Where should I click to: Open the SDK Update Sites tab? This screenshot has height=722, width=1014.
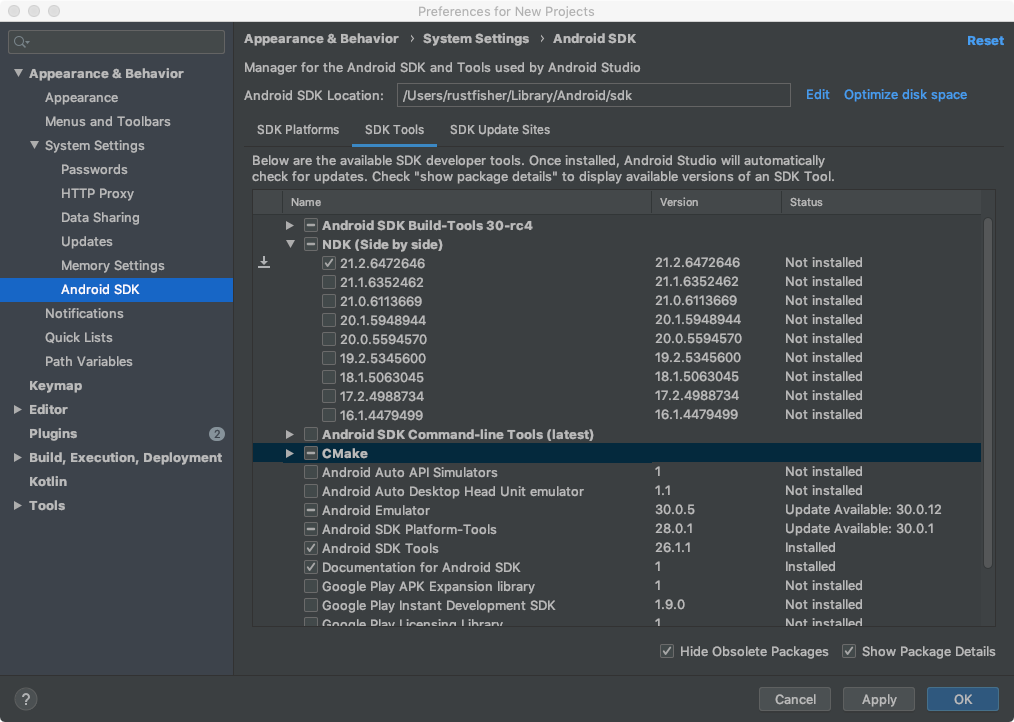pos(499,129)
